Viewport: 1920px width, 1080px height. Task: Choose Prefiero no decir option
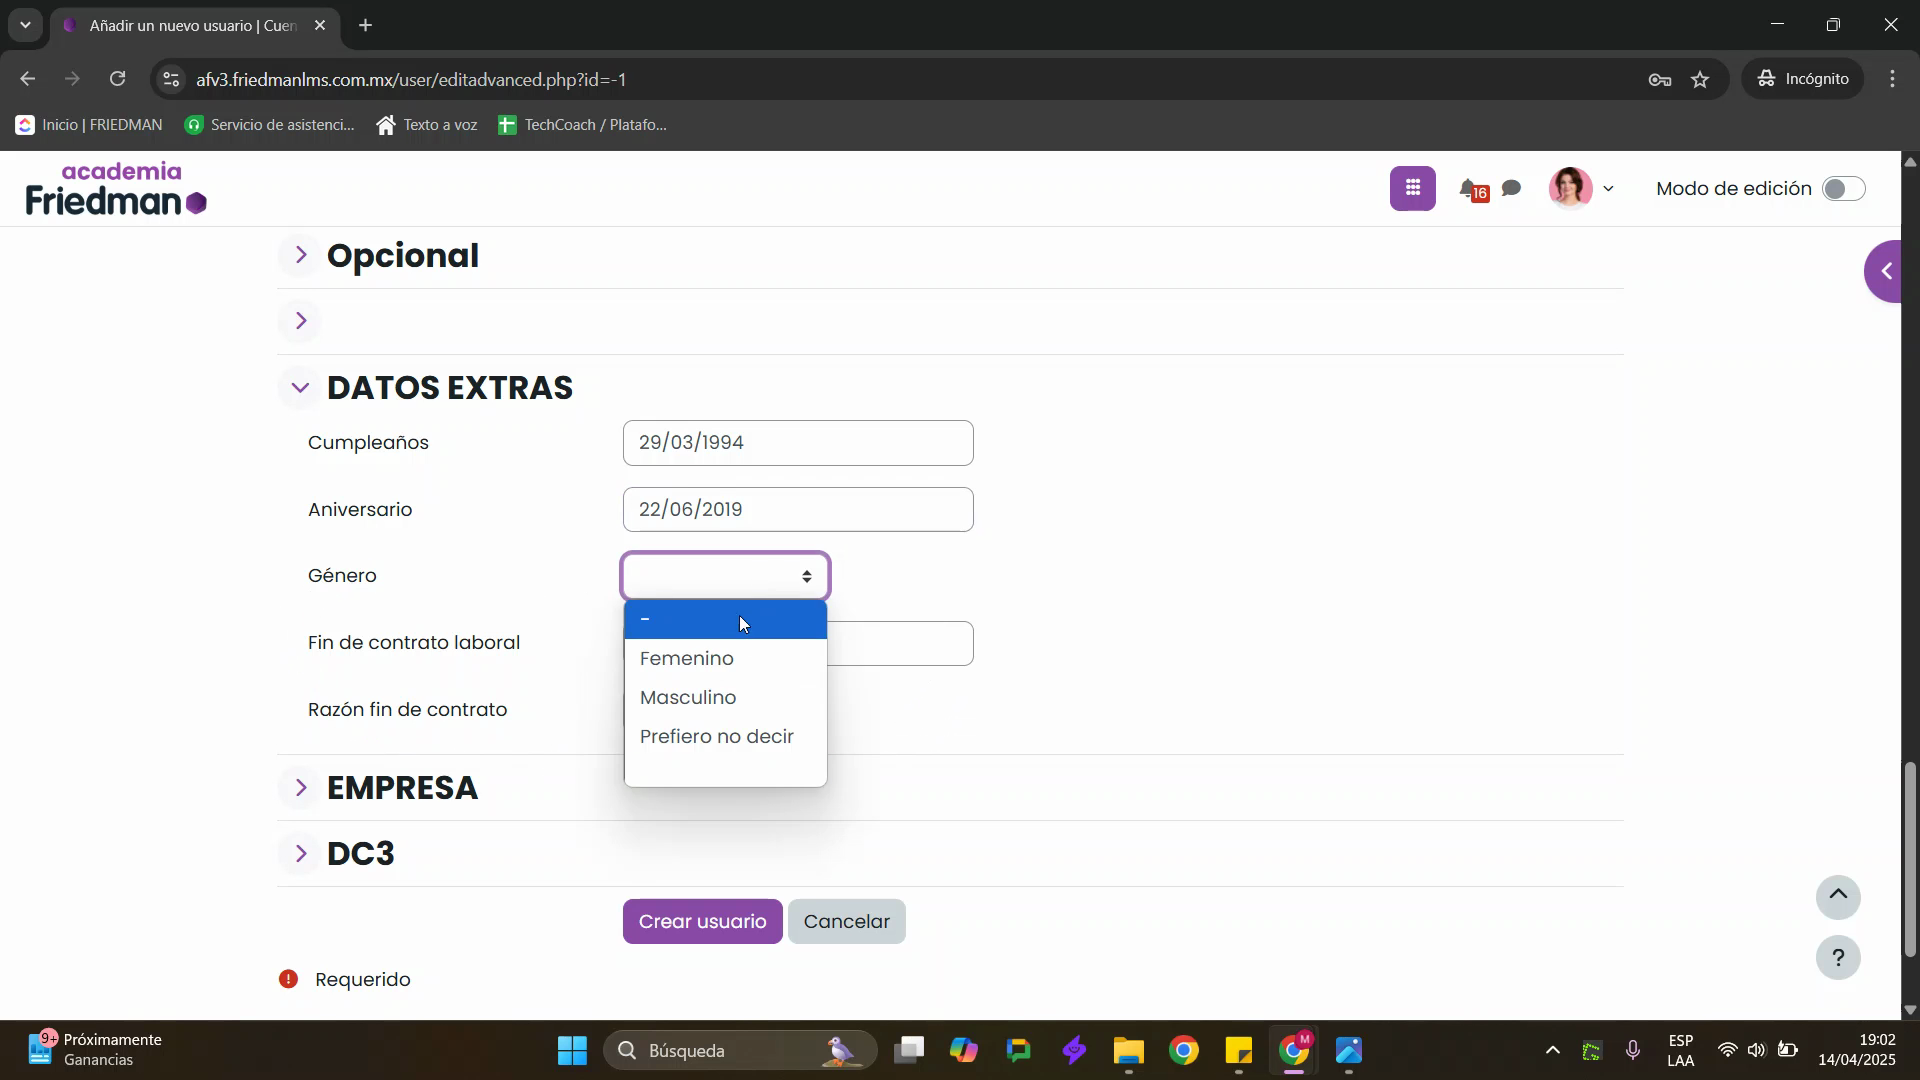[716, 737]
